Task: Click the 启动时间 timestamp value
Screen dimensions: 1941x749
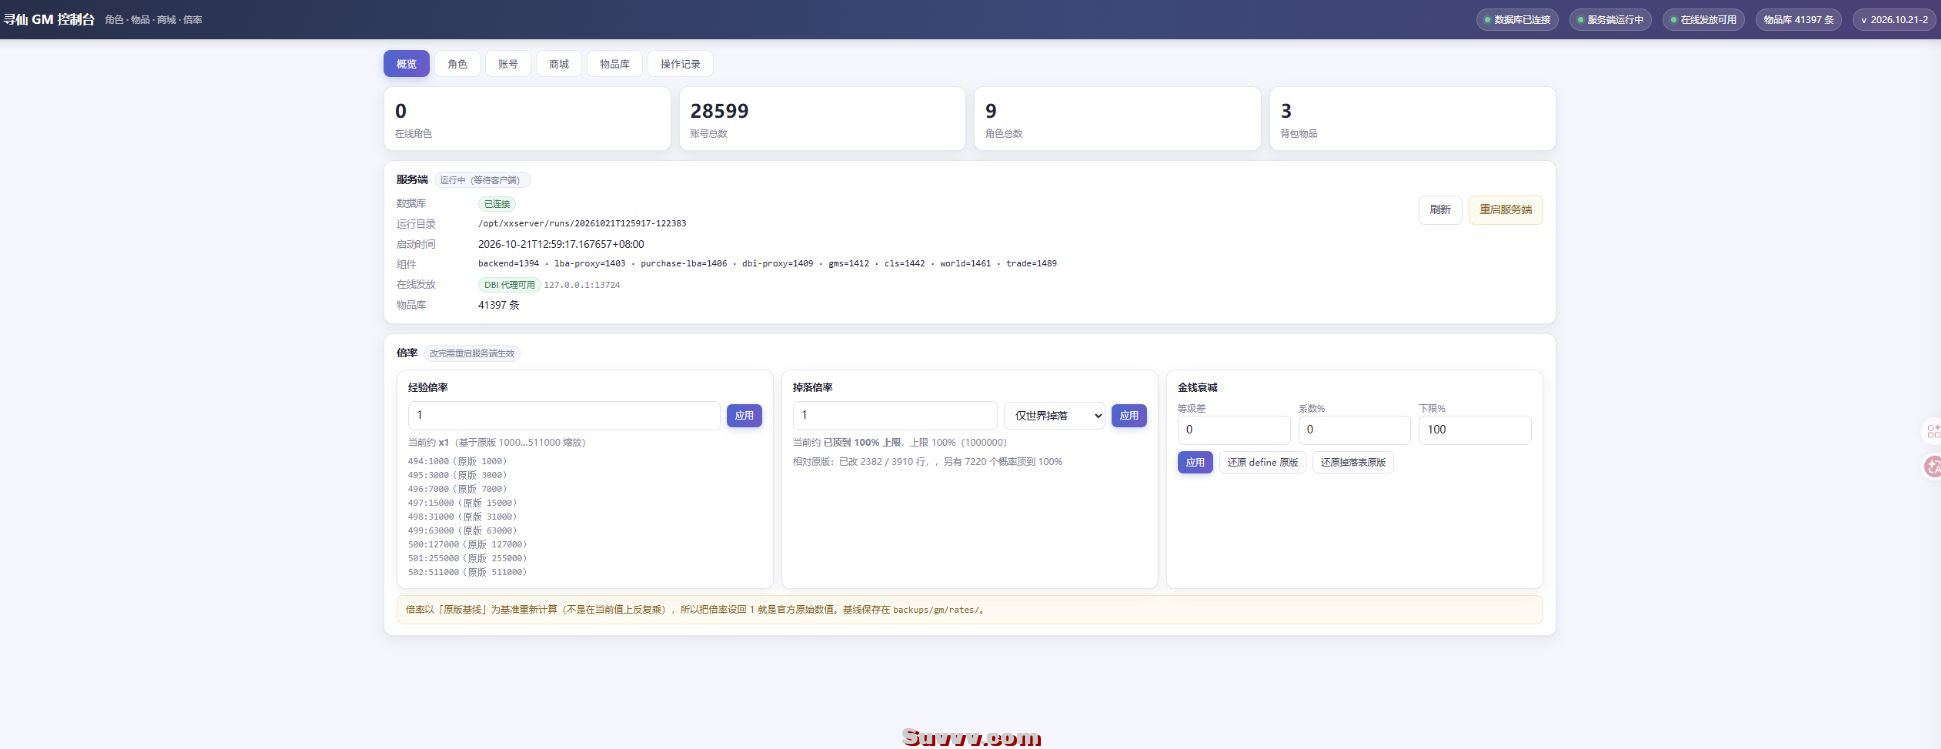Action: coord(561,244)
